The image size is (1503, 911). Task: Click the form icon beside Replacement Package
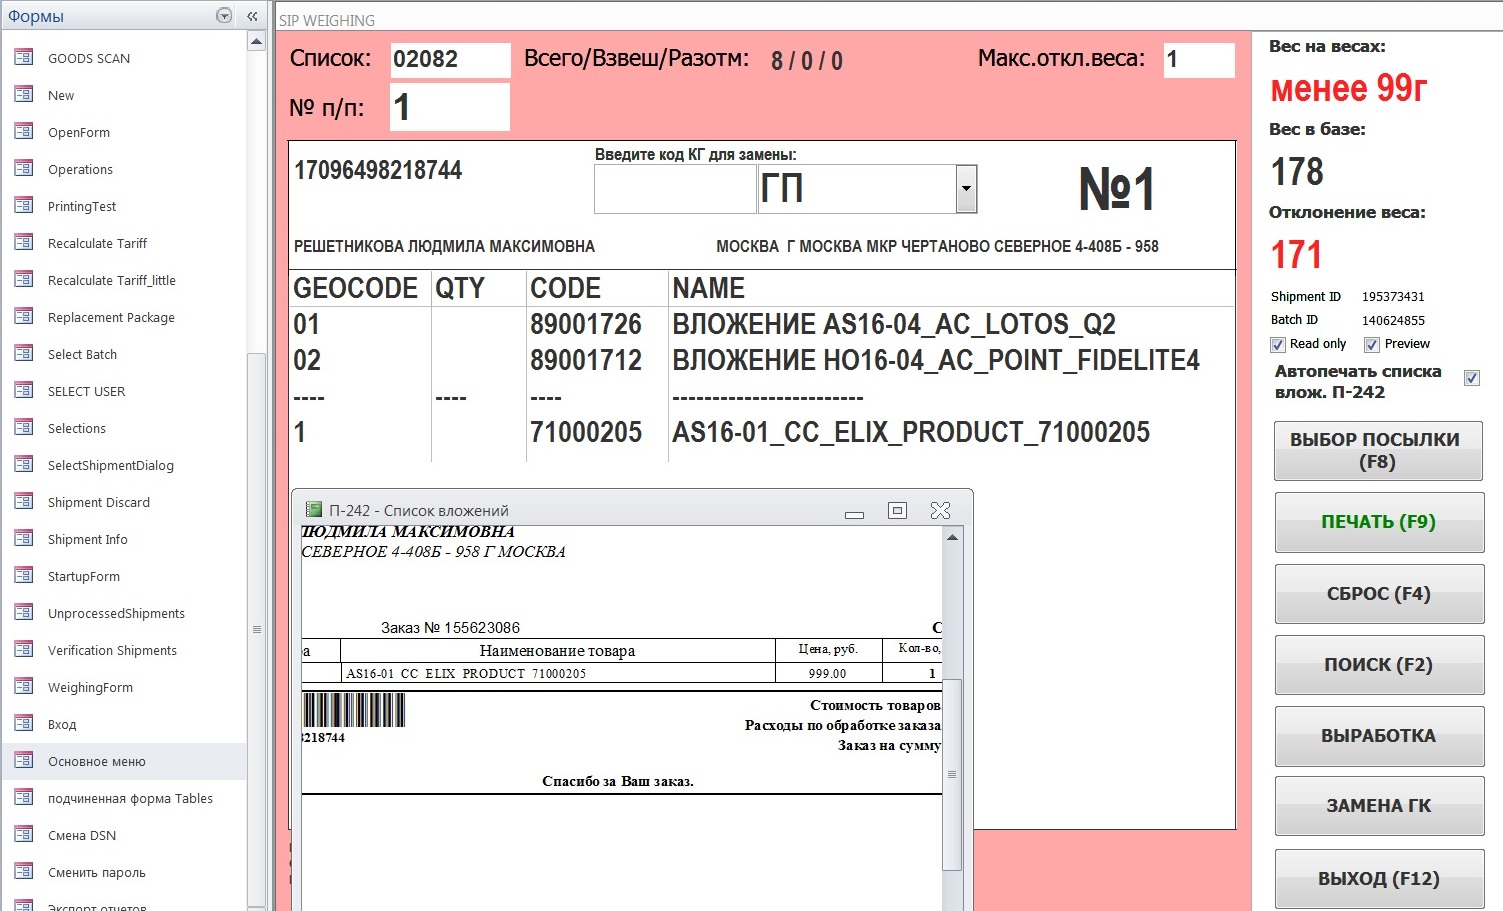pos(24,317)
